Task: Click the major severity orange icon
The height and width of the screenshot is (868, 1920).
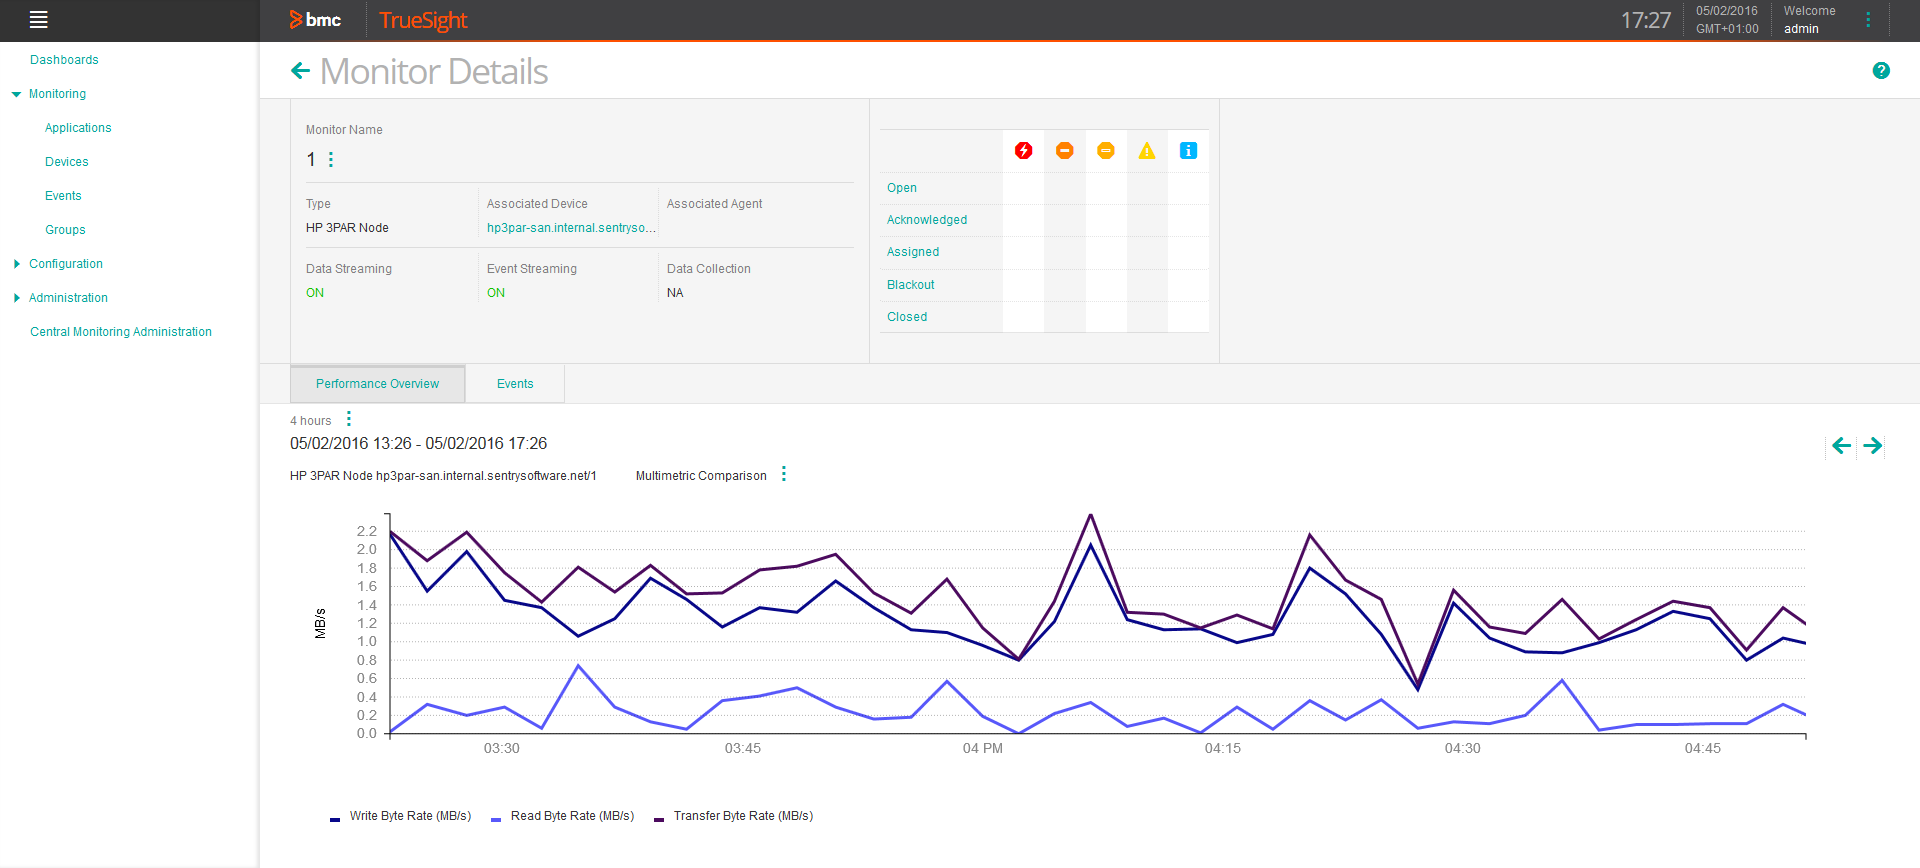Action: coord(1065,150)
